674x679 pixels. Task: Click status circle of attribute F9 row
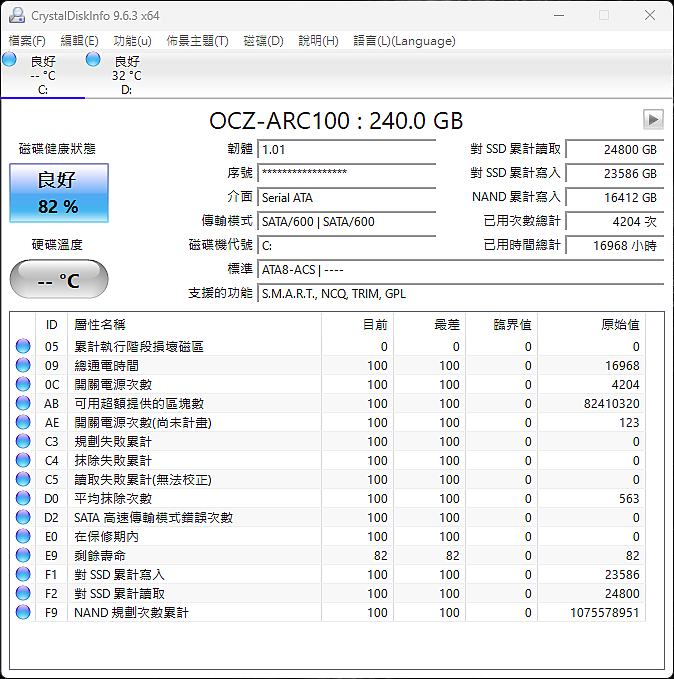click(23, 612)
